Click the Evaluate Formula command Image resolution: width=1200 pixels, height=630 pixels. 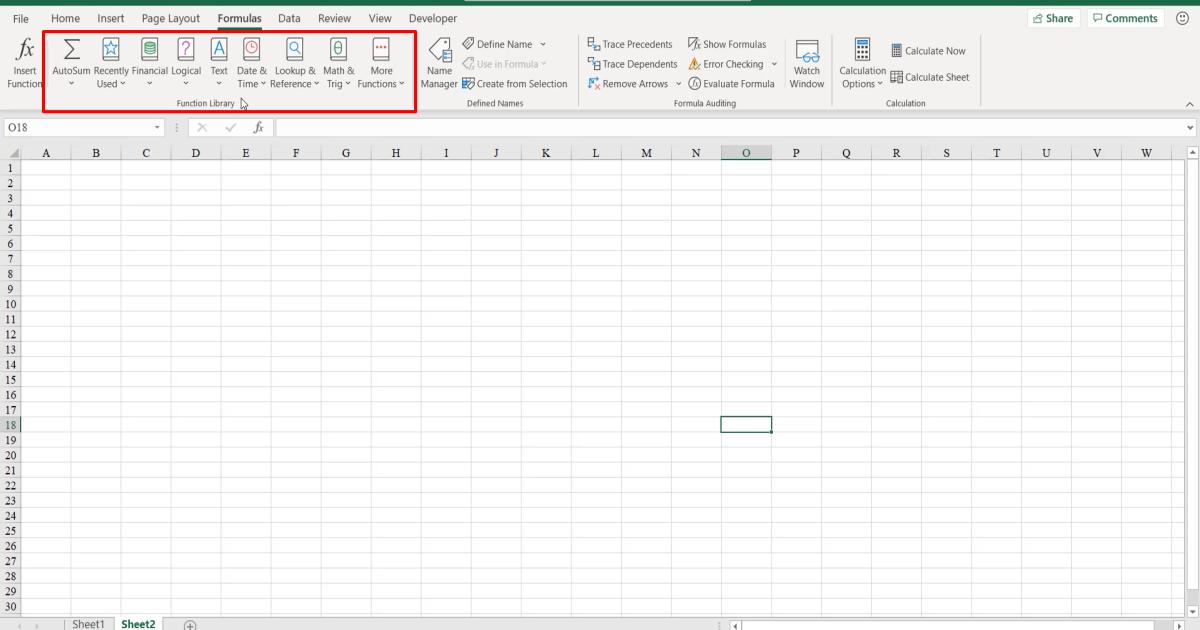732,83
